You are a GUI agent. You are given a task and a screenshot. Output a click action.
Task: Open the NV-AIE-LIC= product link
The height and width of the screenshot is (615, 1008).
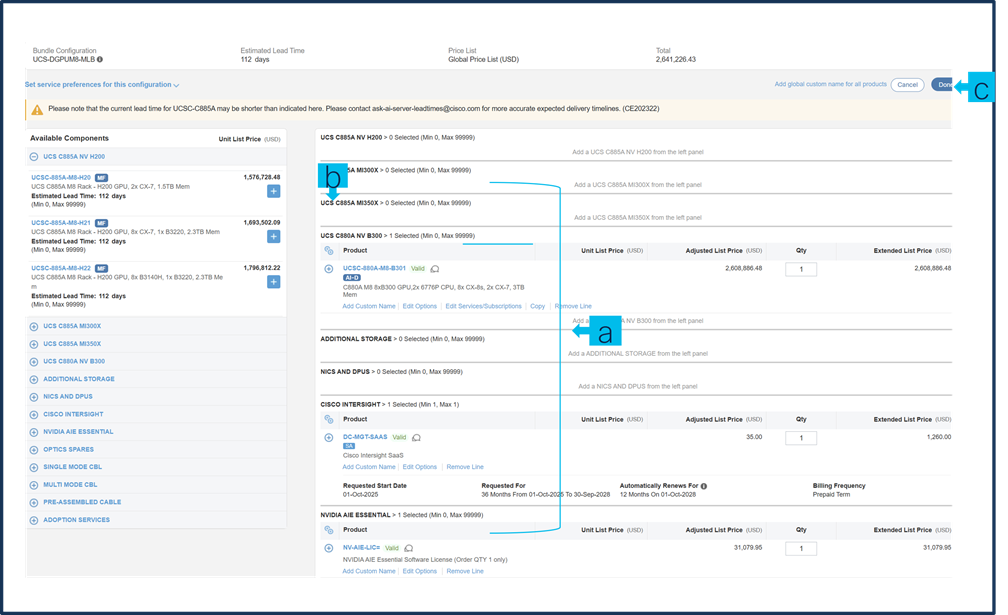(x=361, y=548)
